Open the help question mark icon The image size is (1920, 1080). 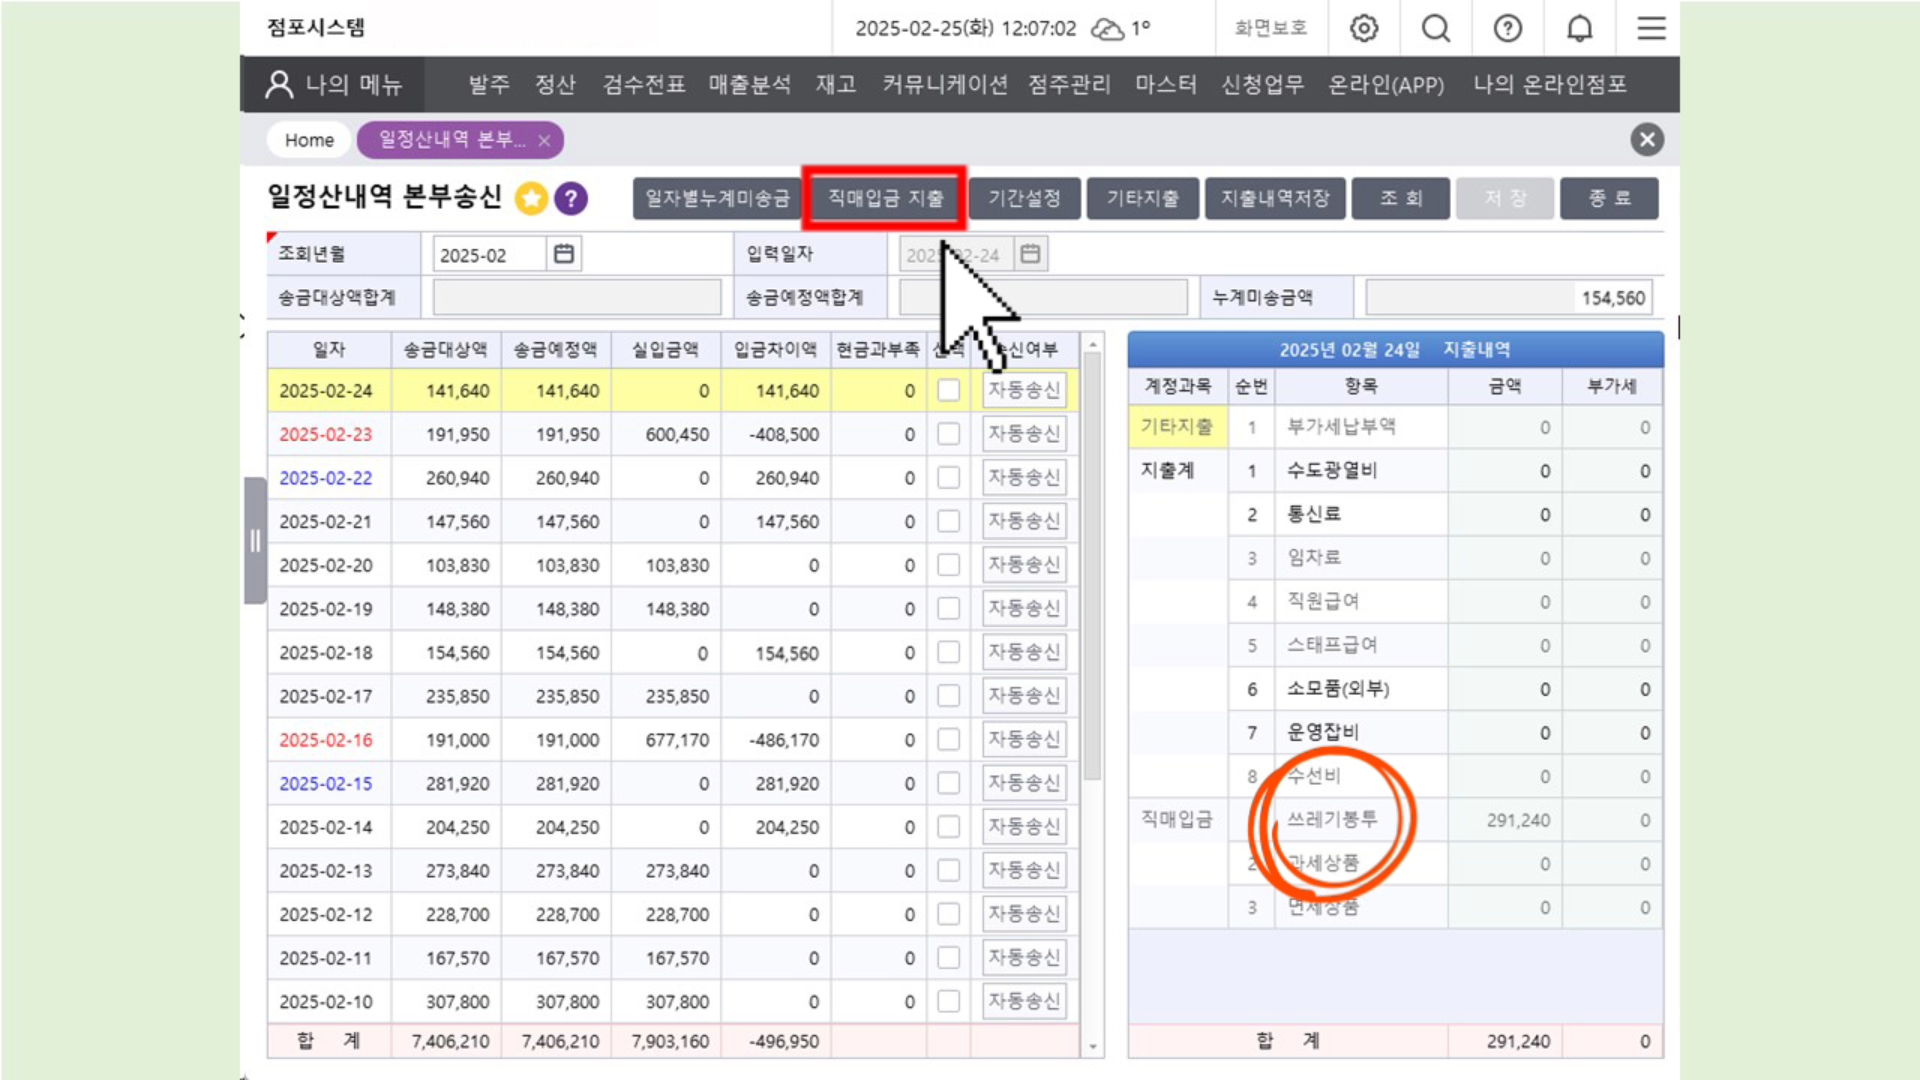(x=1507, y=28)
